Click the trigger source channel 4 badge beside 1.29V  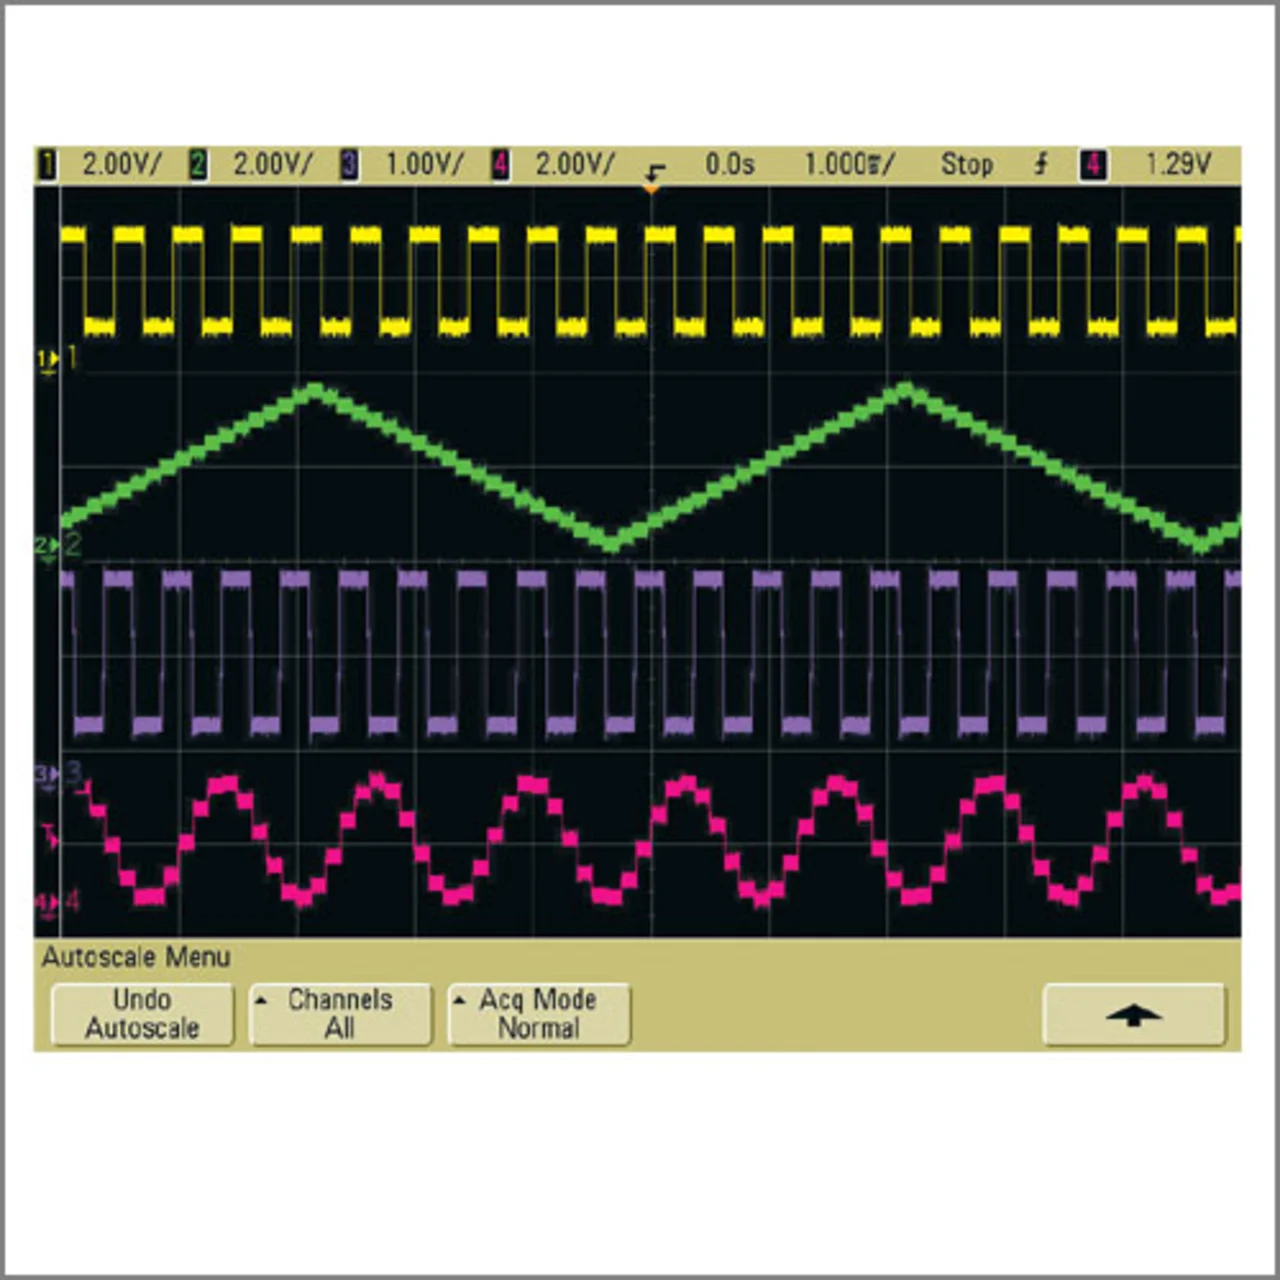click(1093, 164)
